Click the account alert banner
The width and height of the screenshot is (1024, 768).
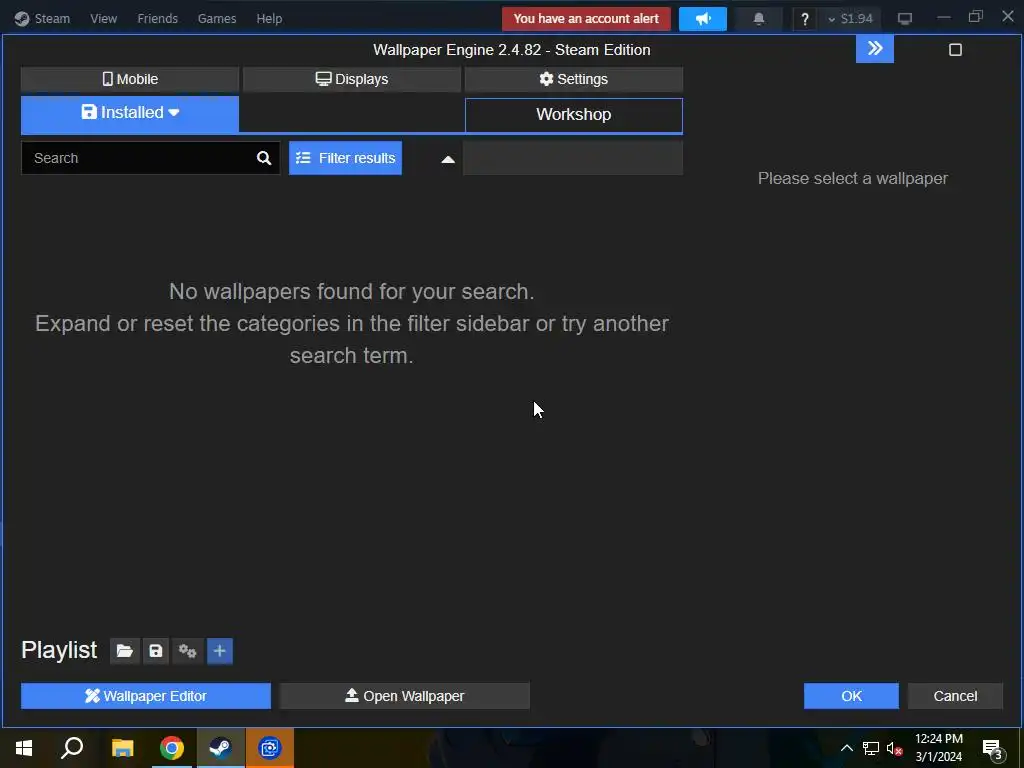pos(586,19)
